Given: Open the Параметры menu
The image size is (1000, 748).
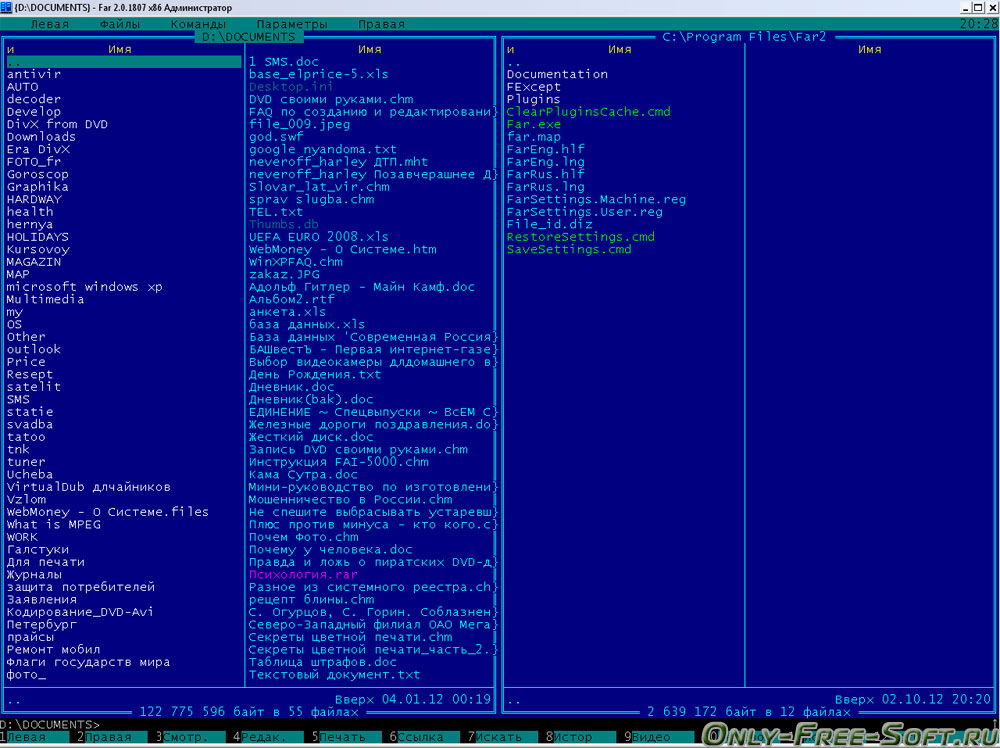Looking at the screenshot, I should [292, 24].
